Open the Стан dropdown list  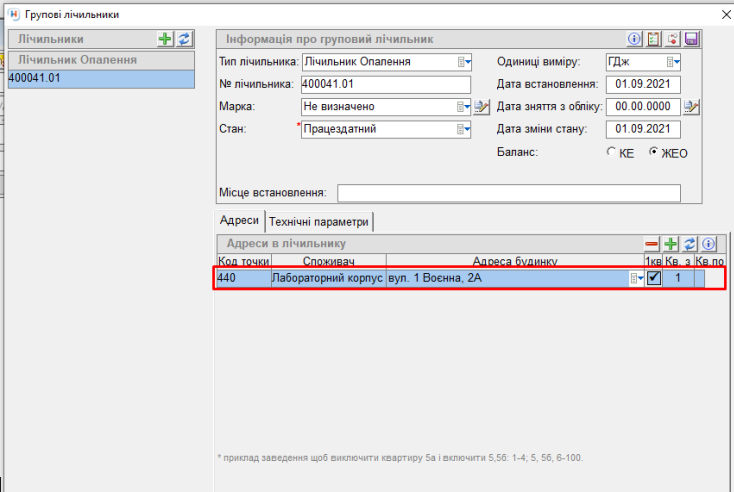coord(464,129)
